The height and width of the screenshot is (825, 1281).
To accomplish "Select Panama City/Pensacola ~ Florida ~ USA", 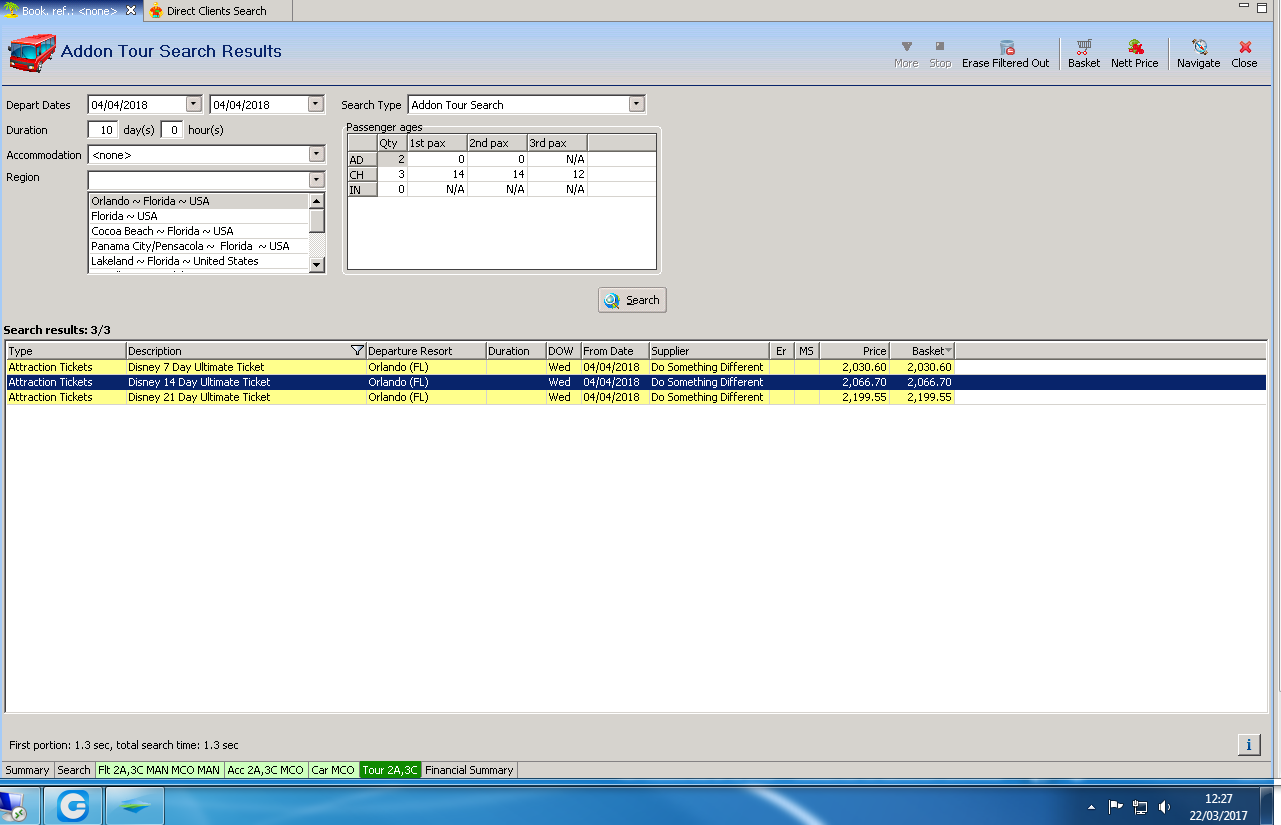I will (198, 246).
